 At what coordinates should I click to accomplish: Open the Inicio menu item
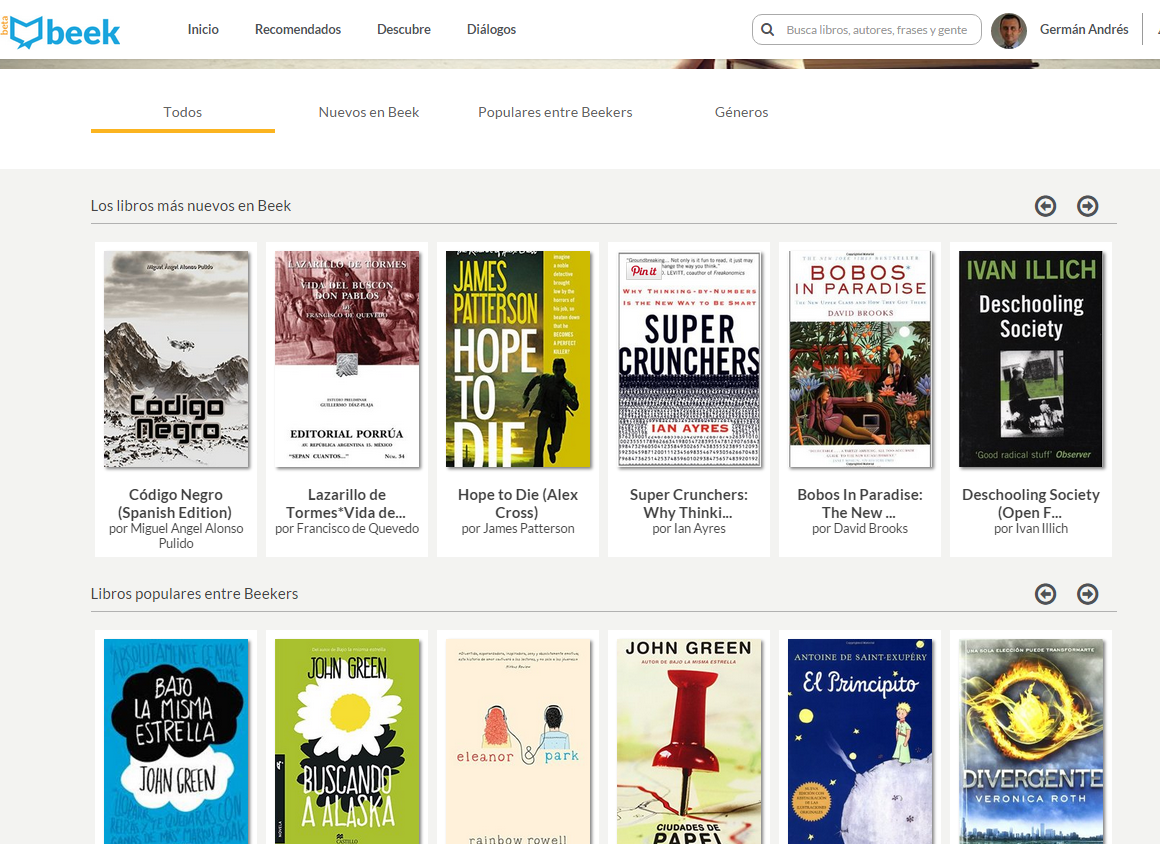tap(203, 30)
